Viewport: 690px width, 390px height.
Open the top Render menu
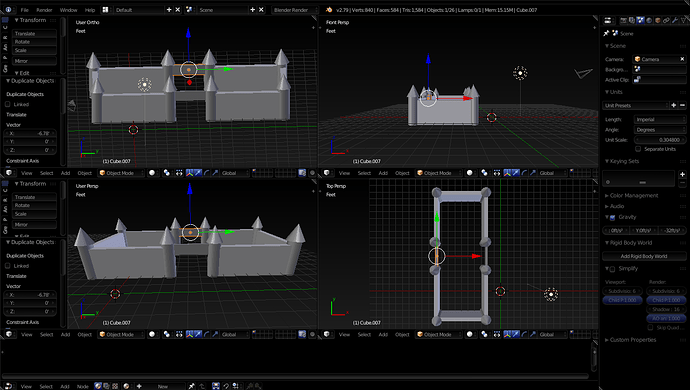(x=44, y=10)
